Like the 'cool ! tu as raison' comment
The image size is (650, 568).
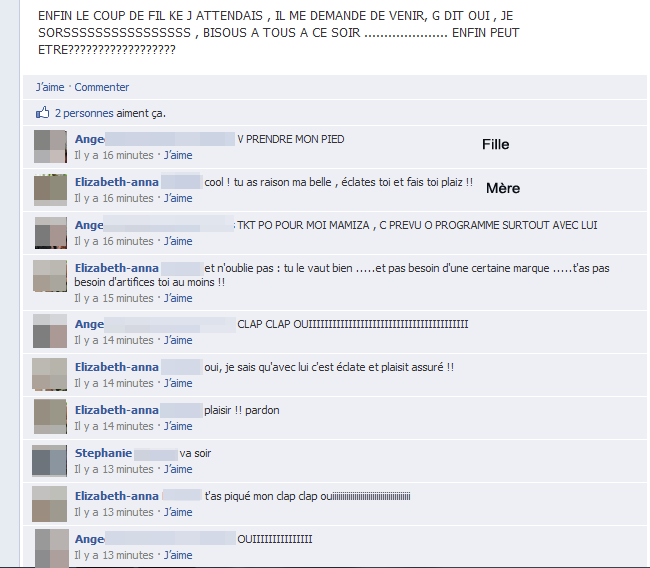[x=178, y=198]
